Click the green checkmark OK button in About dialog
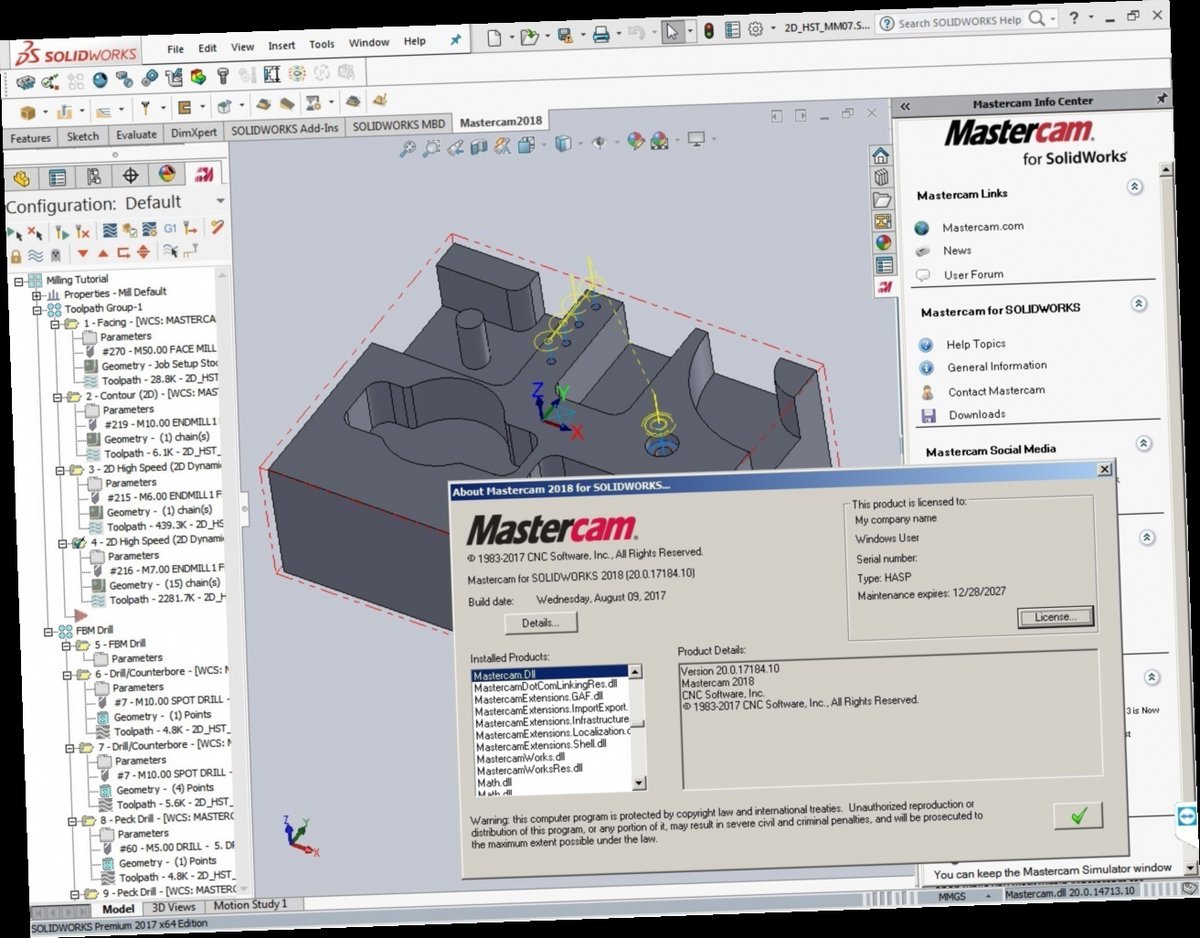The height and width of the screenshot is (938, 1200). click(x=1077, y=816)
